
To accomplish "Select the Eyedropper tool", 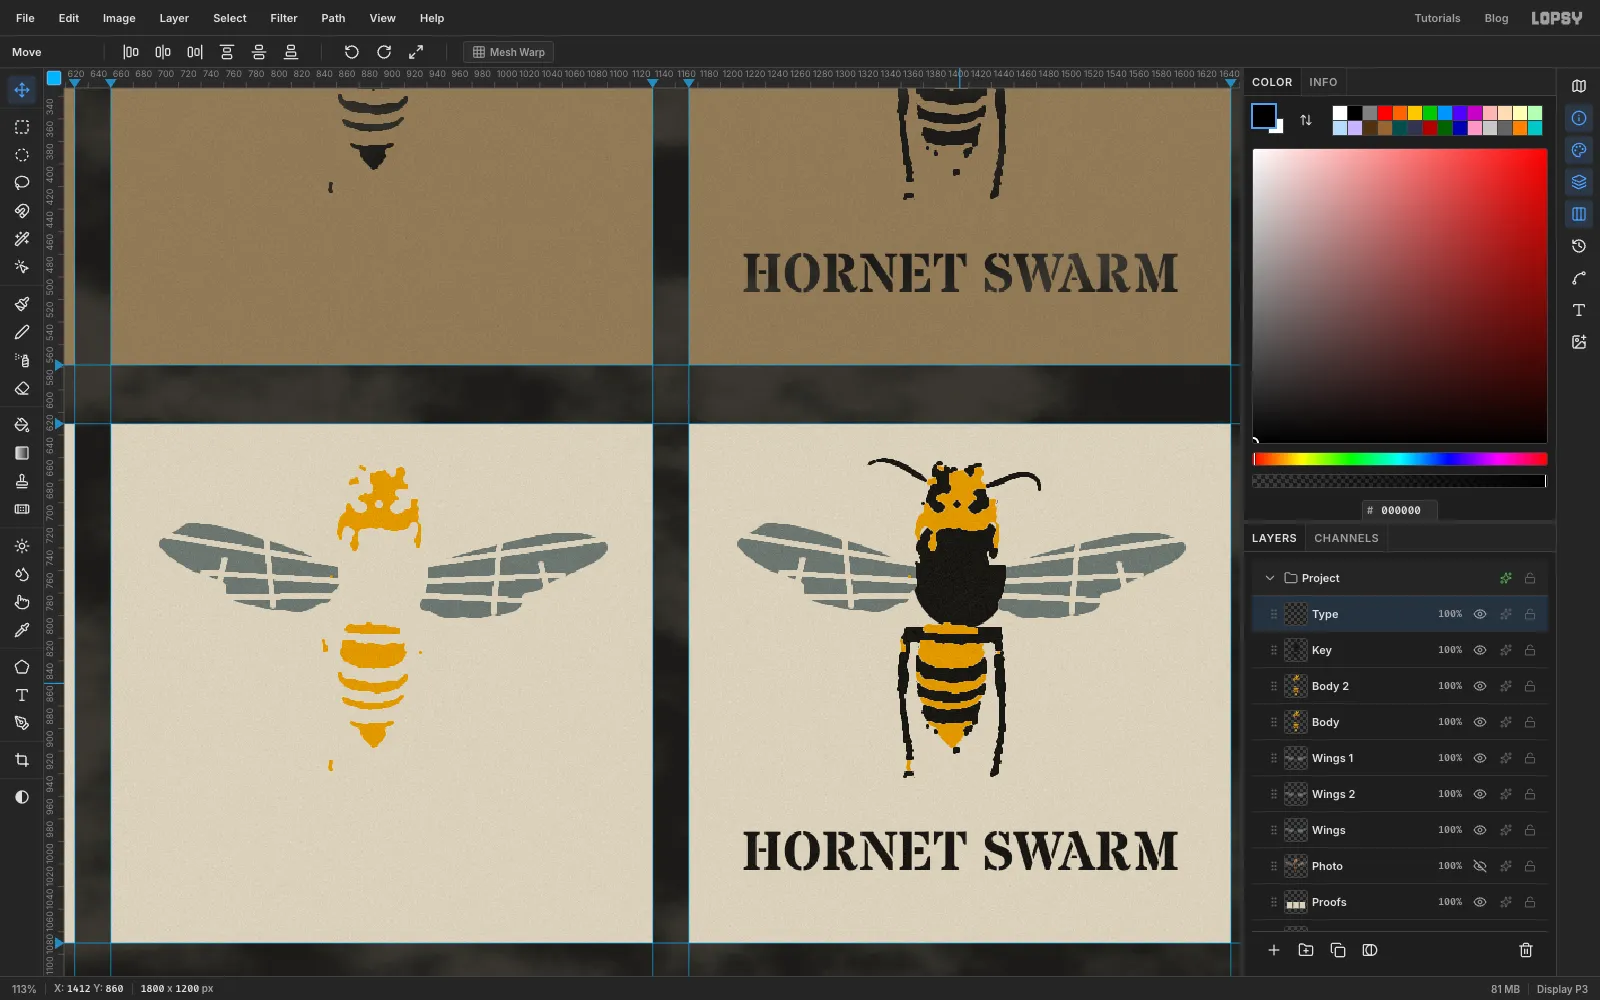I will click(21, 630).
